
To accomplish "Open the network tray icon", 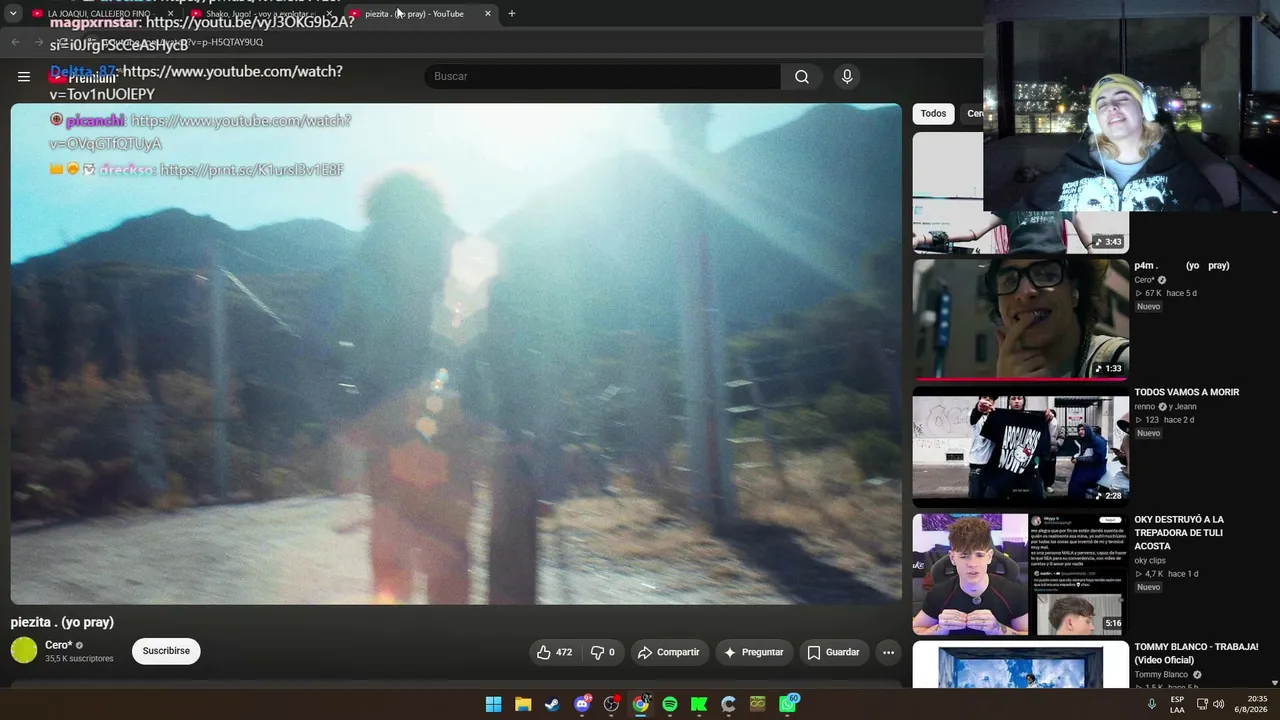I will point(1202,704).
